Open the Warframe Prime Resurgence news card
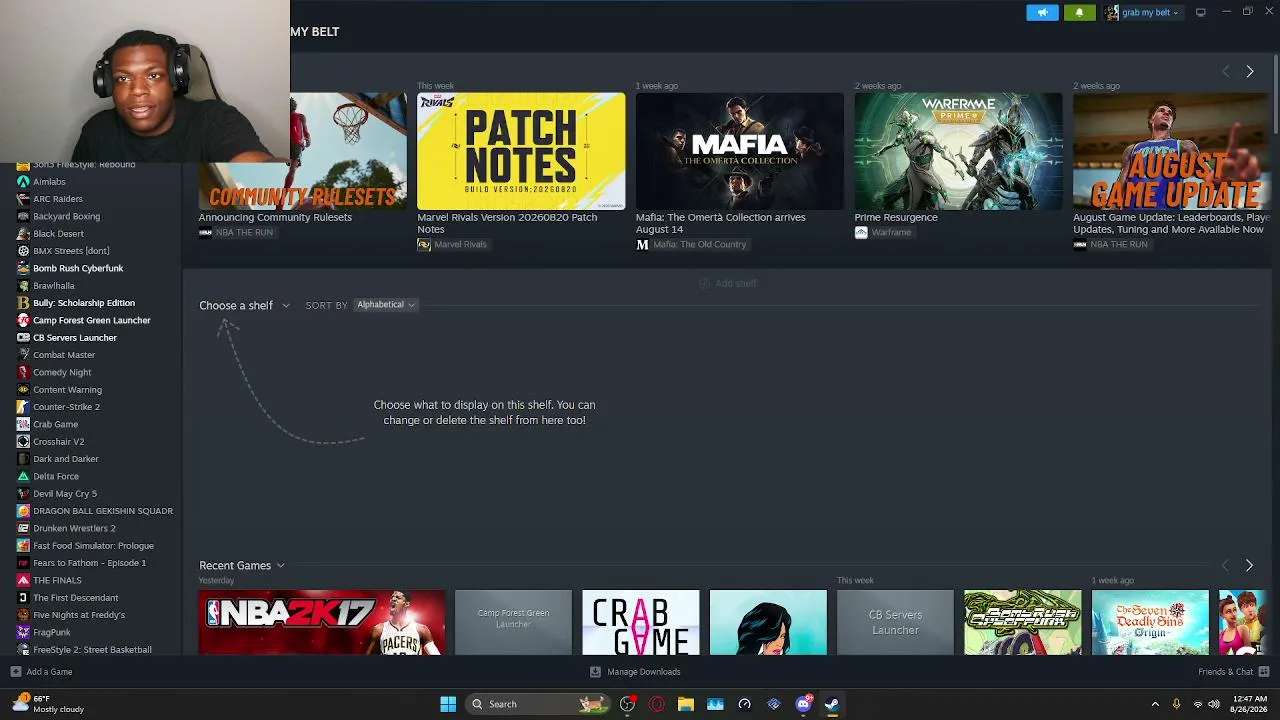Screen dimensions: 1280x720 click(958, 151)
